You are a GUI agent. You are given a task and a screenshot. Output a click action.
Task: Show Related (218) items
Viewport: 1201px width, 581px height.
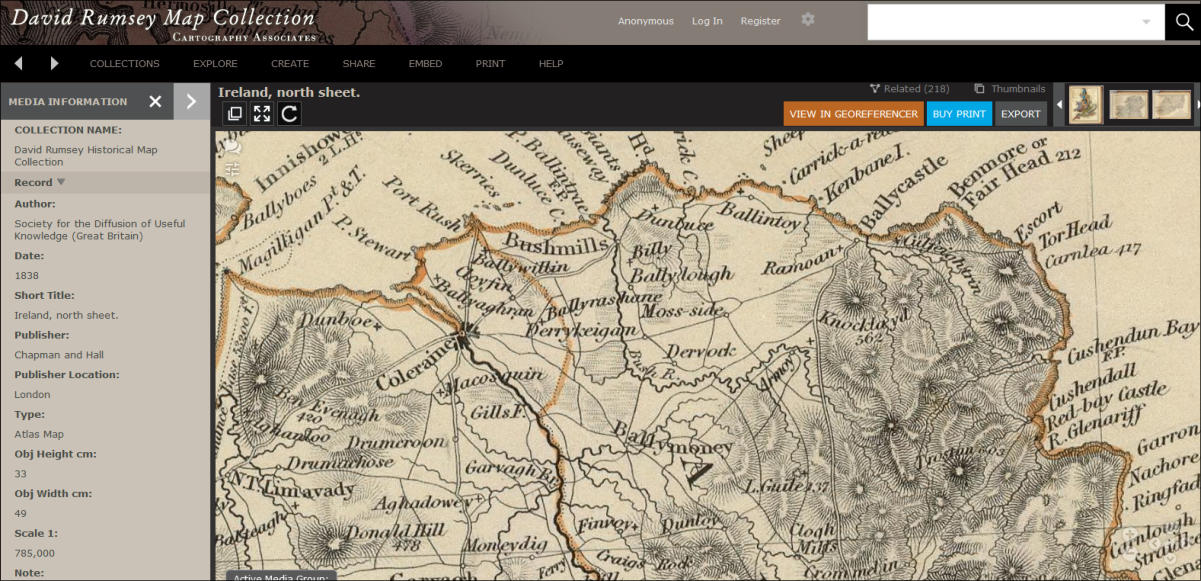coord(910,89)
